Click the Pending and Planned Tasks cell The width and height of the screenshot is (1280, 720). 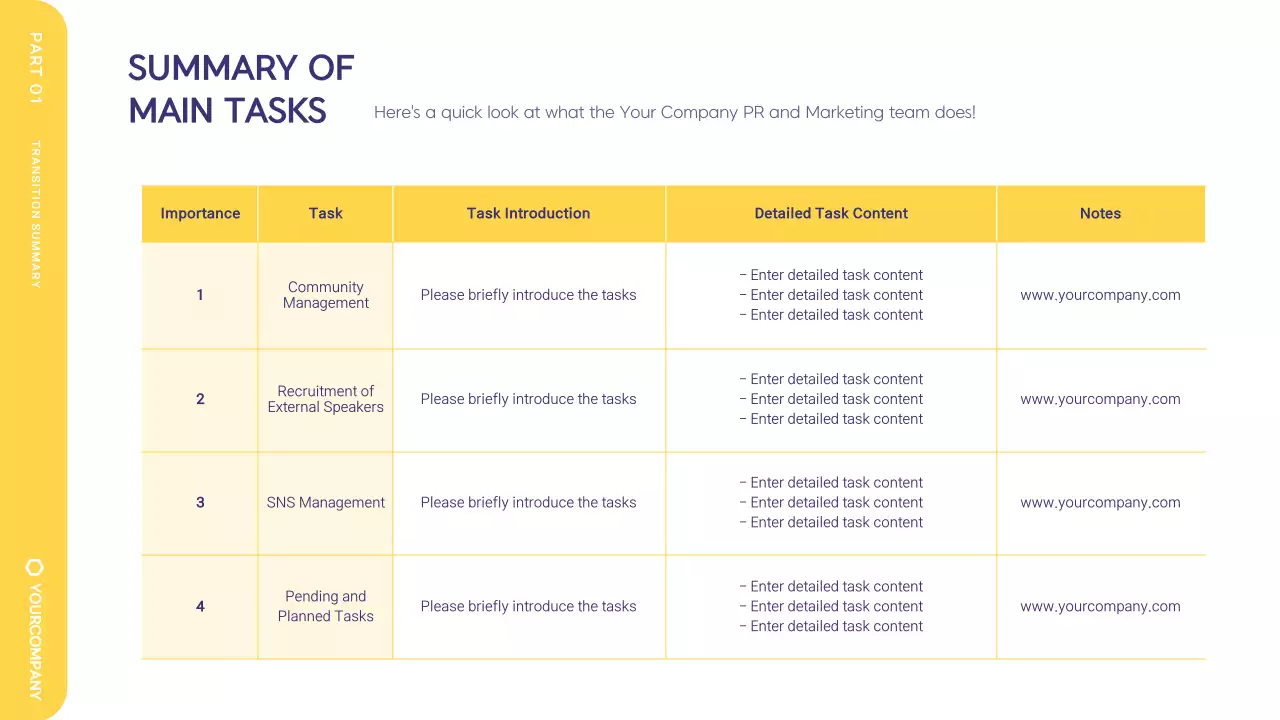[x=326, y=606]
